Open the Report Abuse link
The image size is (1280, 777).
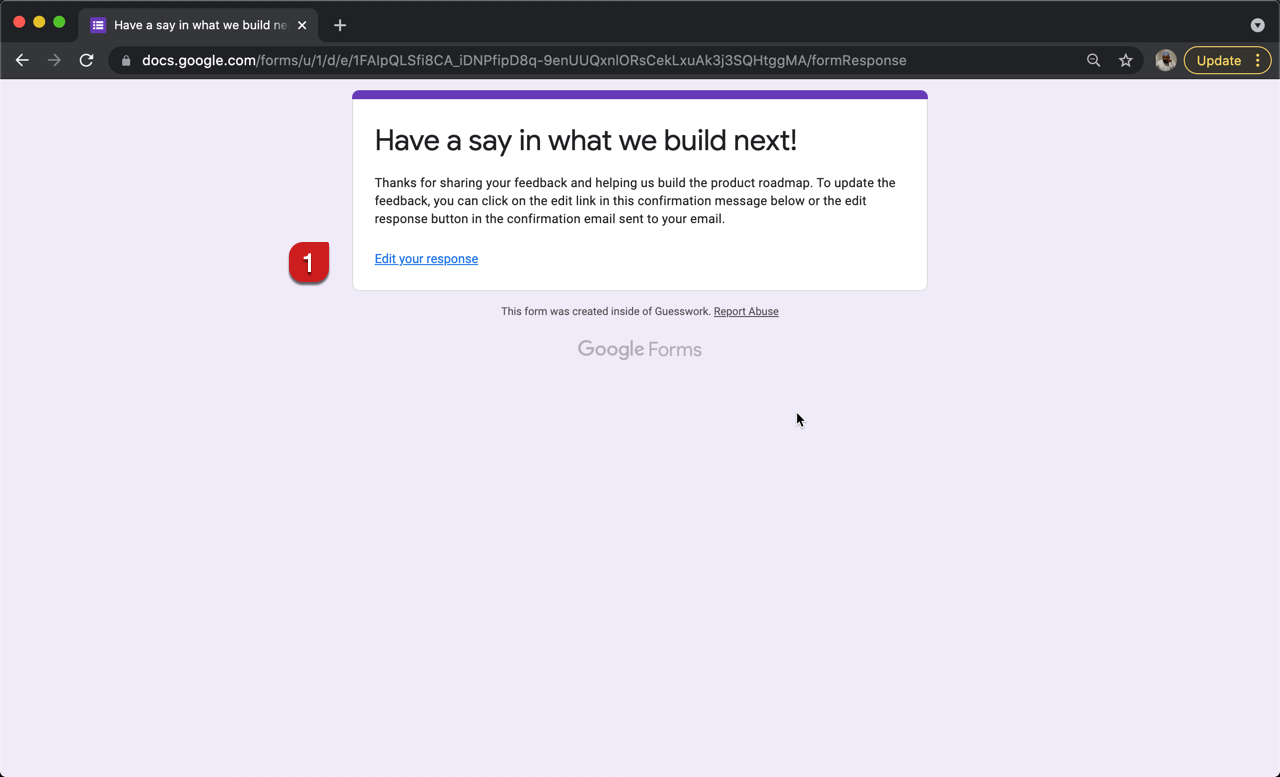(x=746, y=311)
